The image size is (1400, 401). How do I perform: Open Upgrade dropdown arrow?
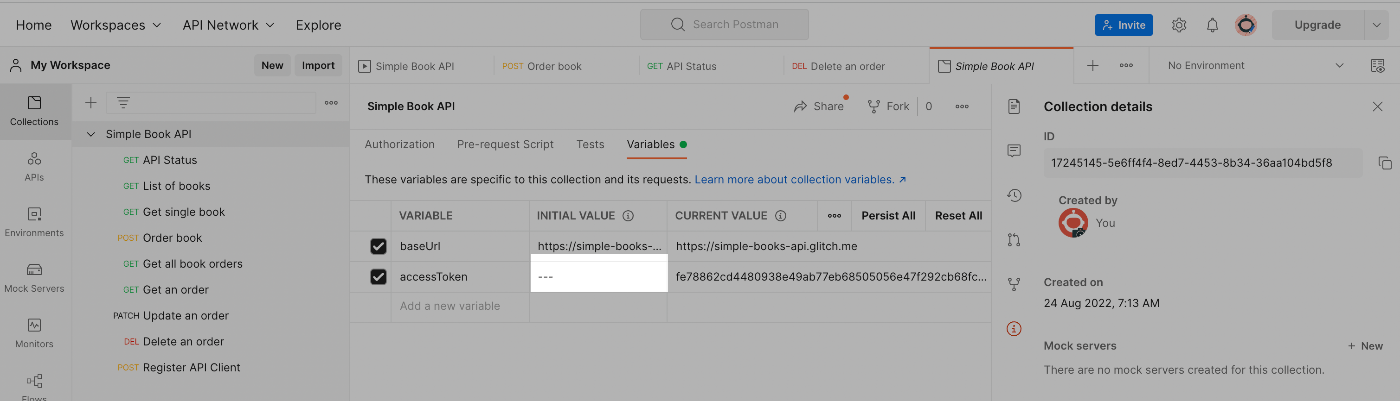pos(1375,25)
